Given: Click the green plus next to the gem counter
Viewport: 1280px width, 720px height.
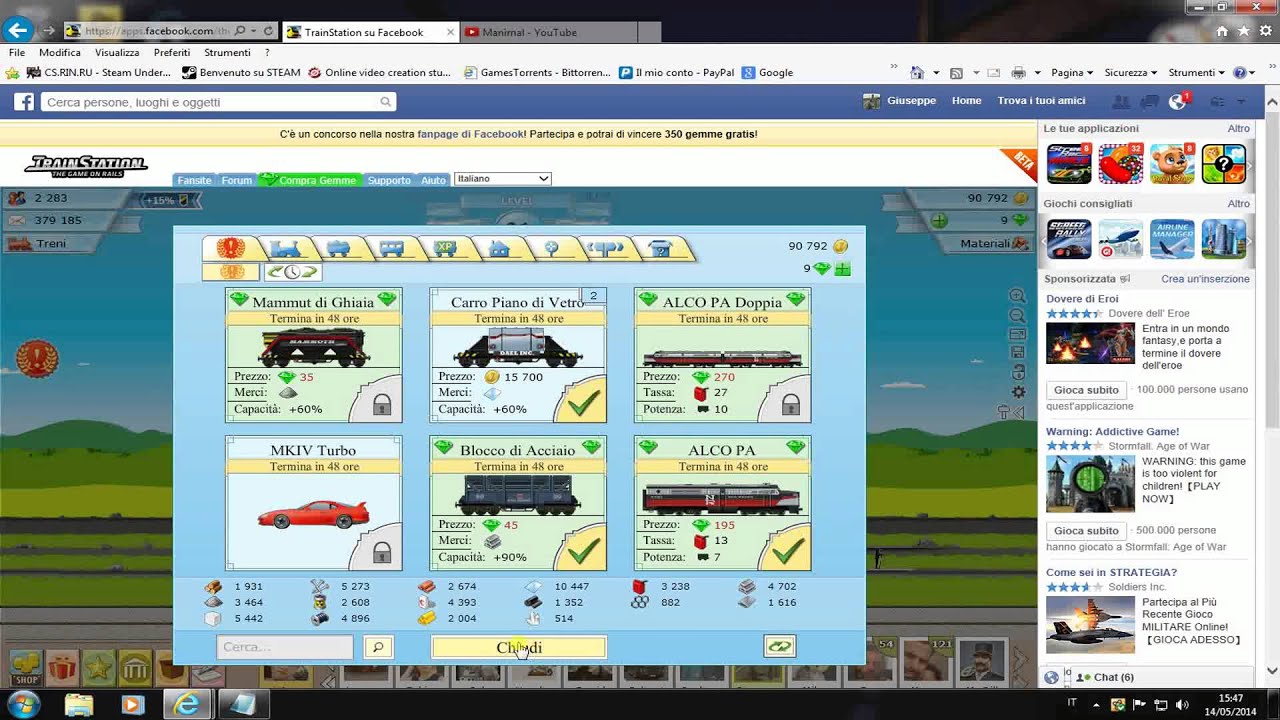Looking at the screenshot, I should tap(939, 220).
